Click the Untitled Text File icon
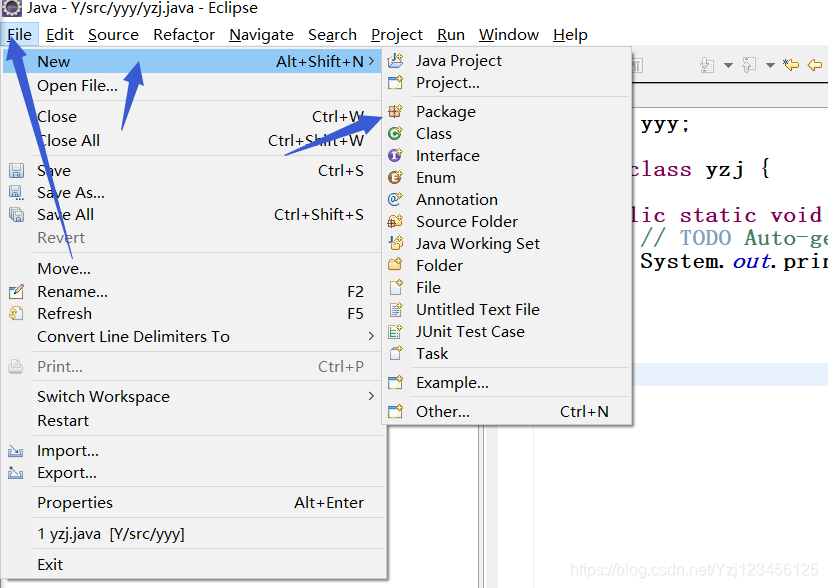The height and width of the screenshot is (588, 828). tap(396, 310)
